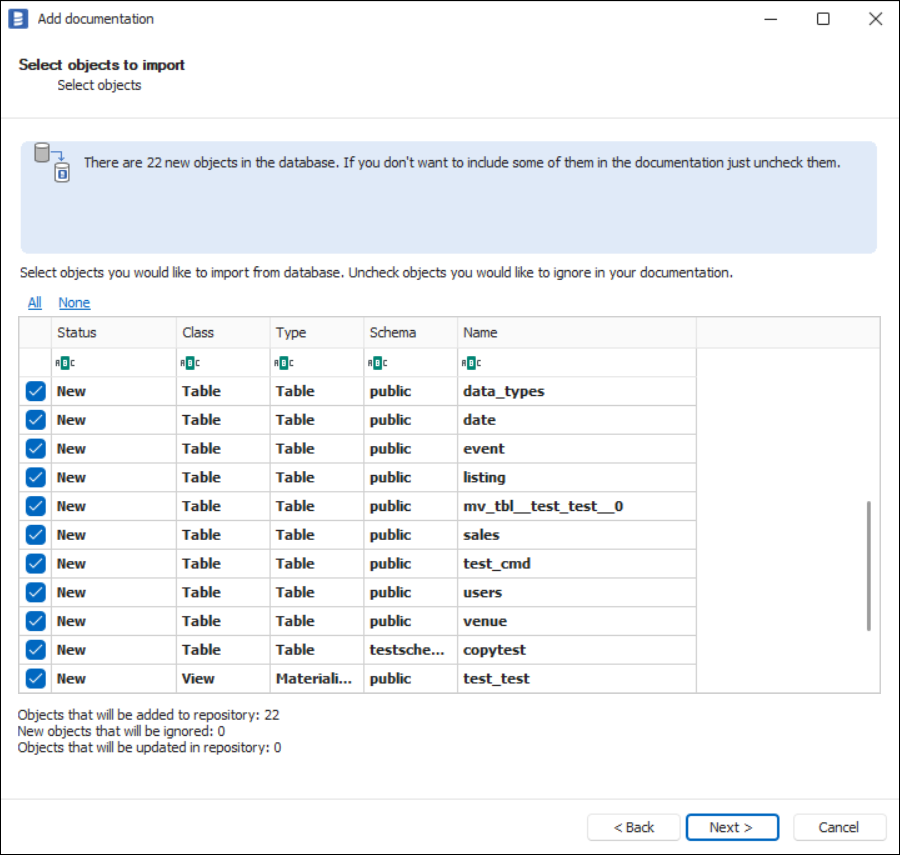Sort by the Class column header

click(x=223, y=332)
